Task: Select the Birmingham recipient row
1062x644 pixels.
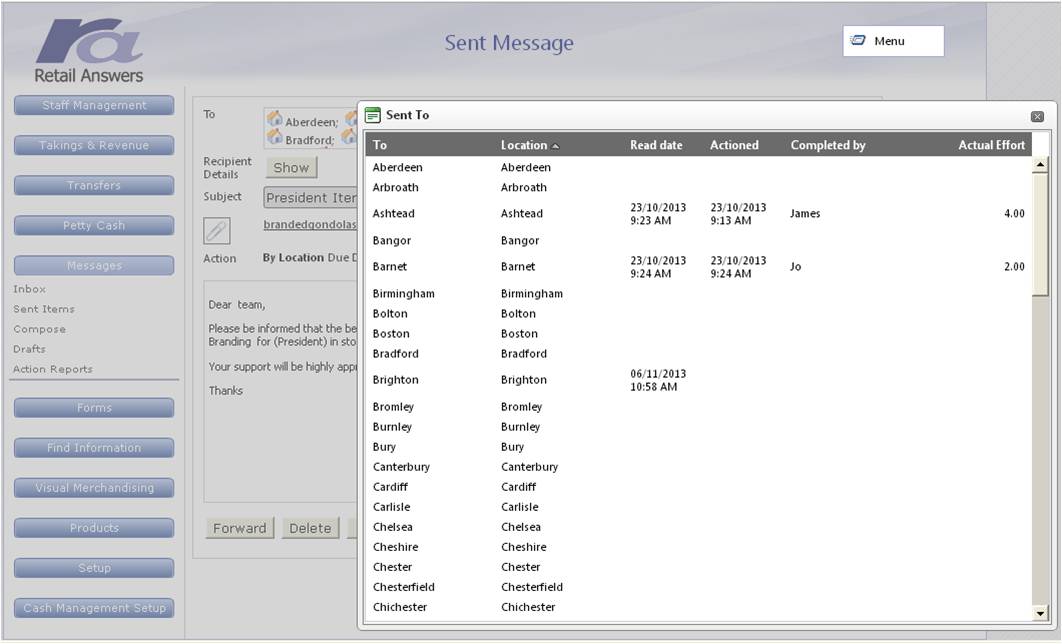Action: click(x=698, y=294)
